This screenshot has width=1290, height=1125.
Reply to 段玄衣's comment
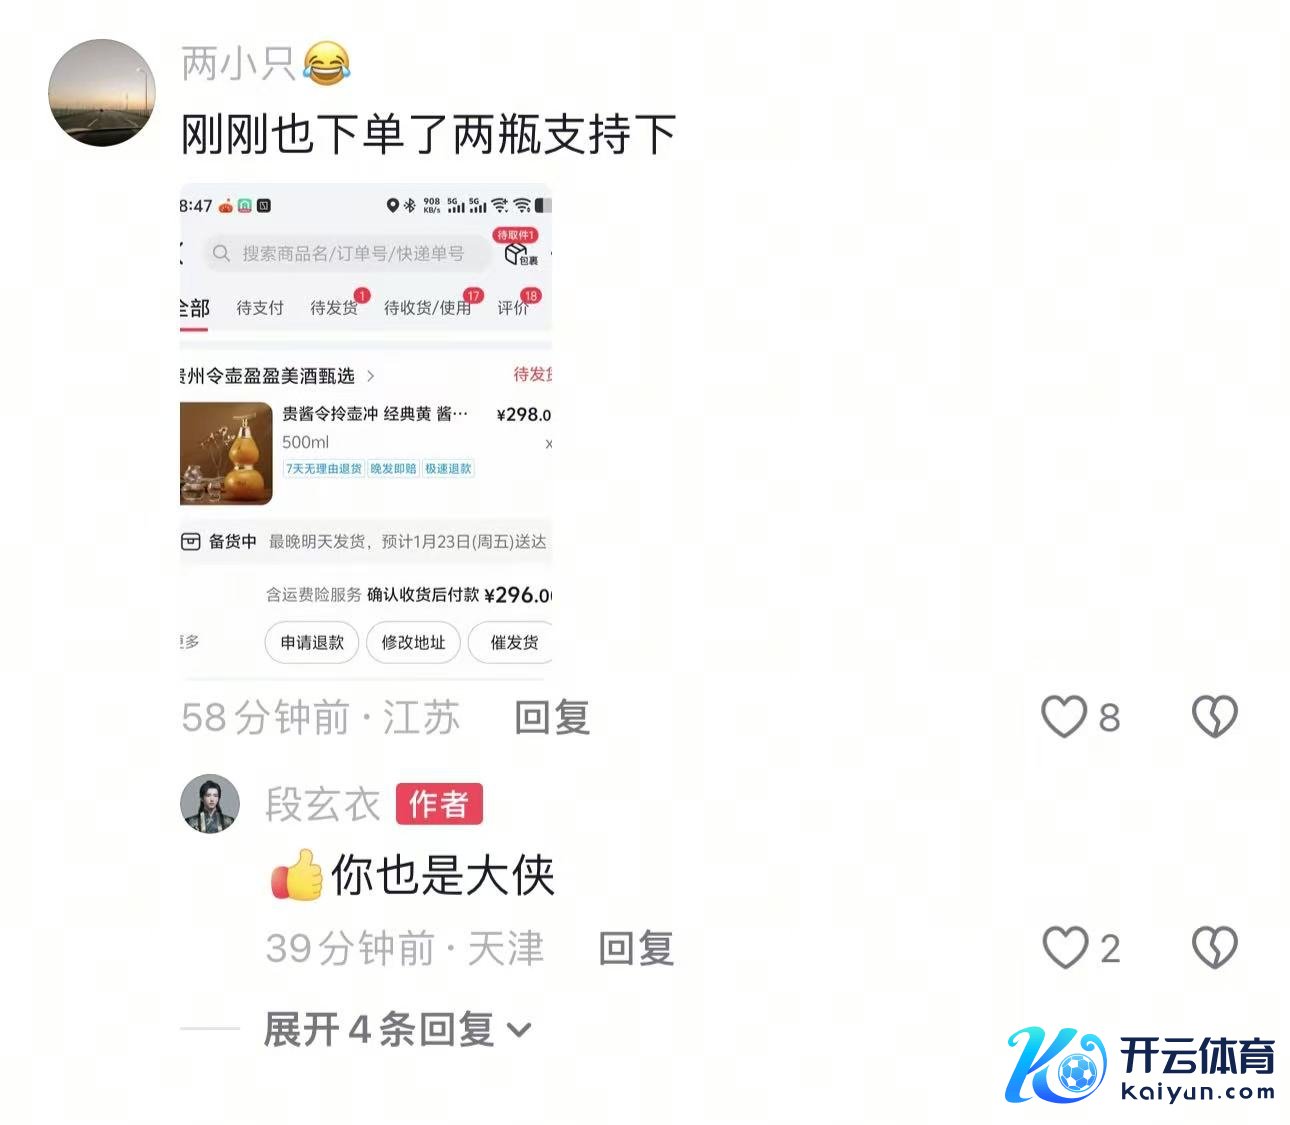point(636,948)
